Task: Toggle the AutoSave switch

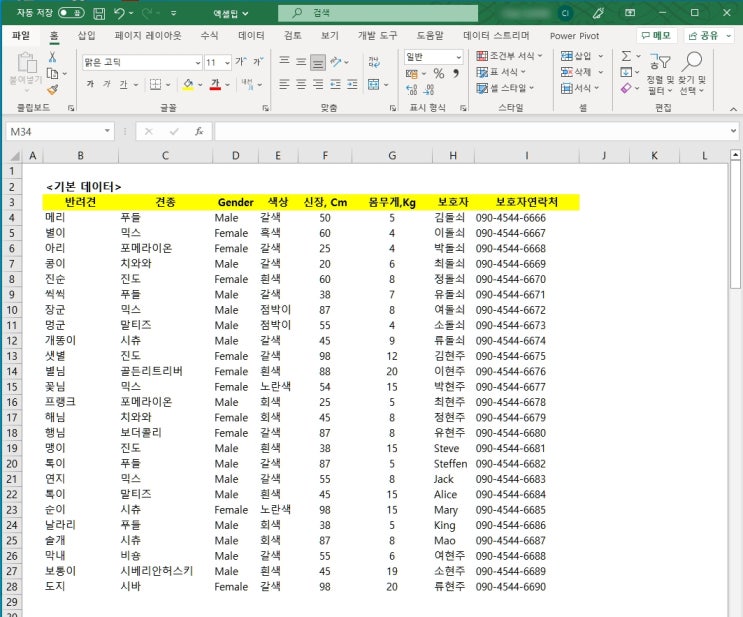Action: click(x=71, y=13)
